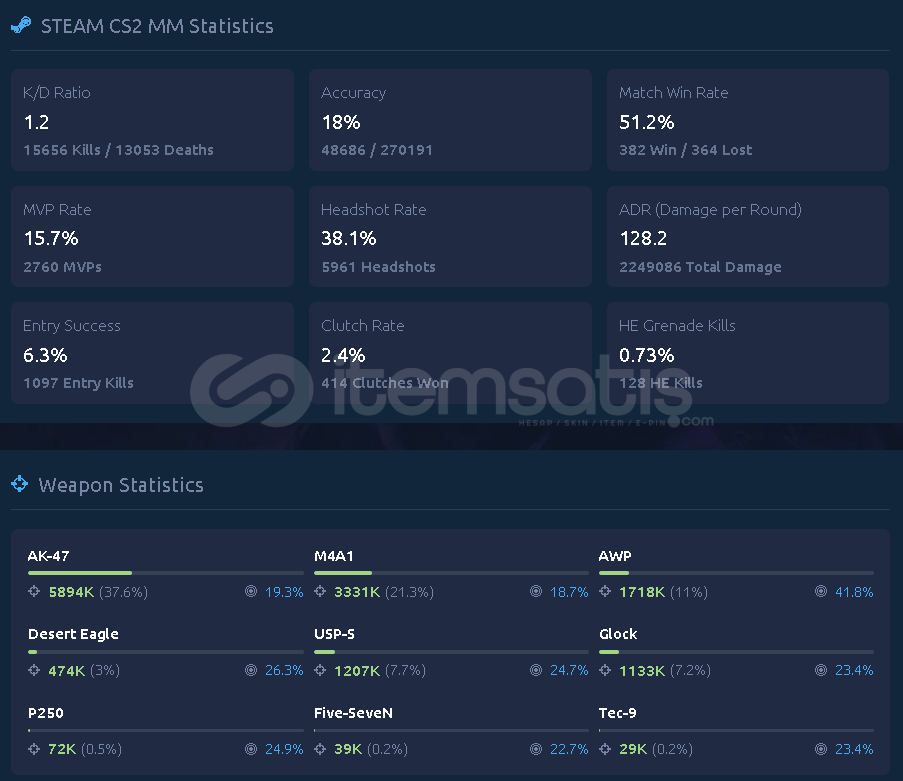This screenshot has width=903, height=781.
Task: Click the MVP Rate value "15.7%"
Action: pos(51,238)
